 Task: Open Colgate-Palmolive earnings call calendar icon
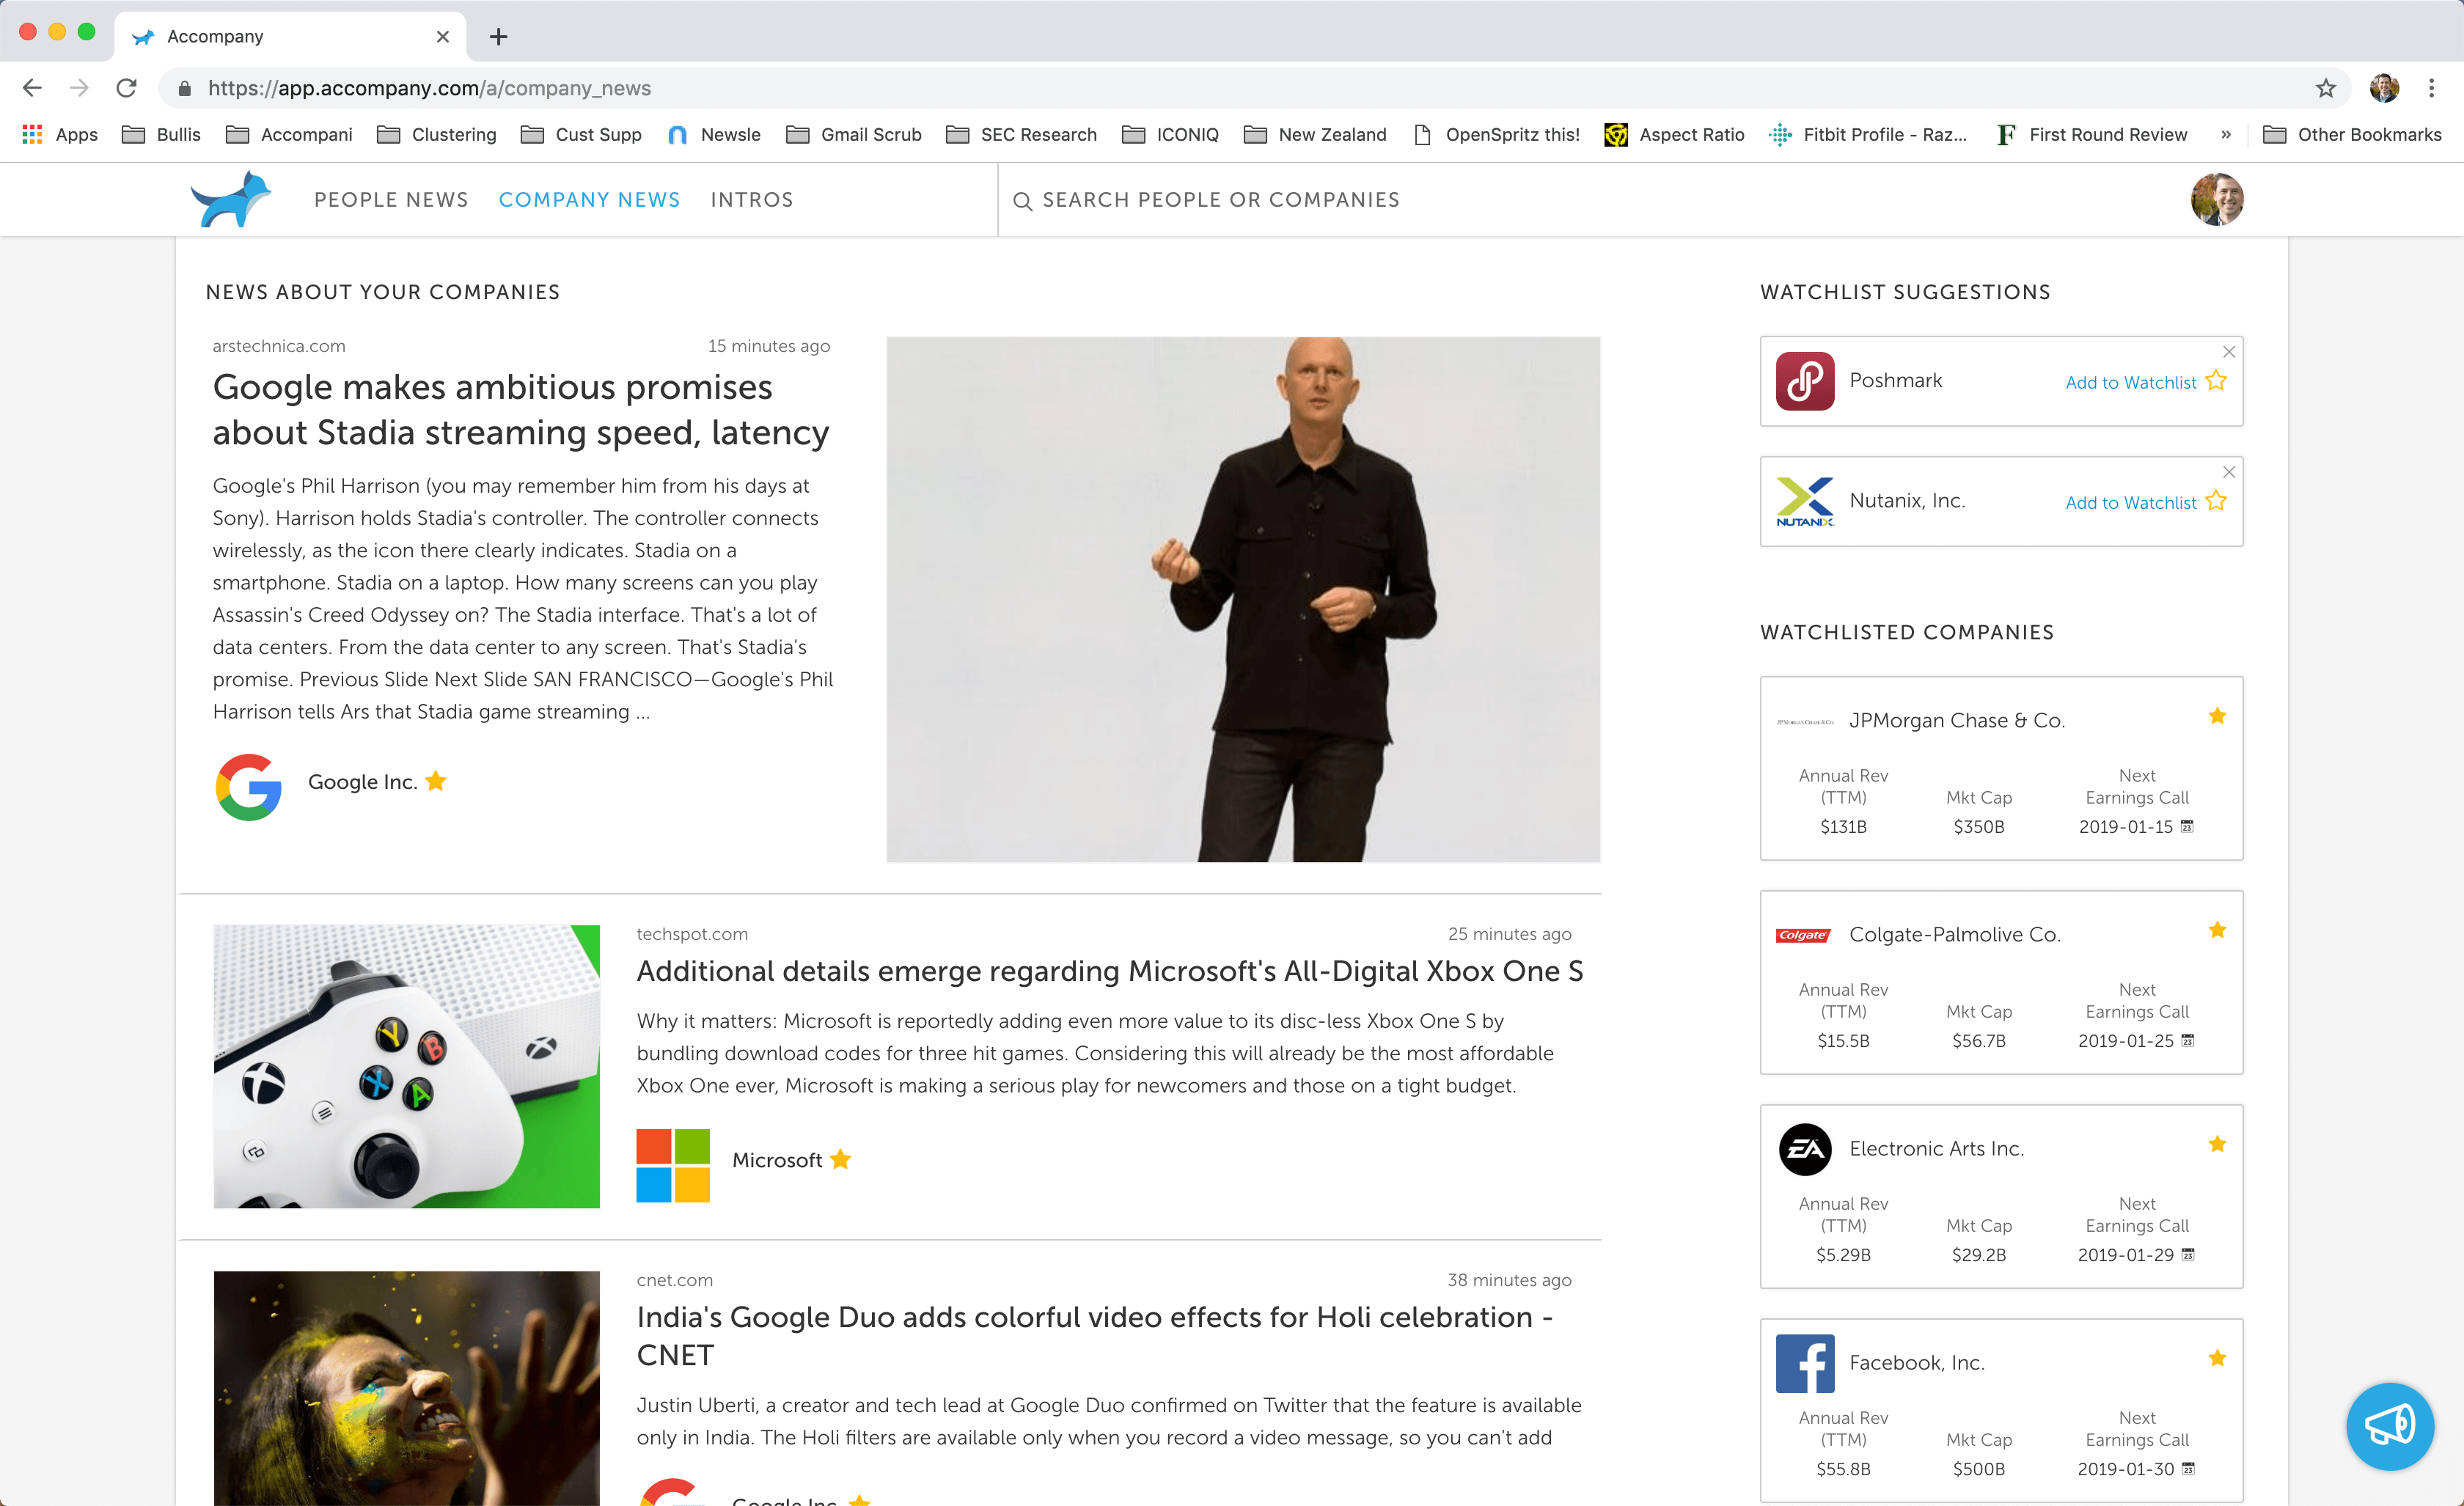[2187, 1040]
